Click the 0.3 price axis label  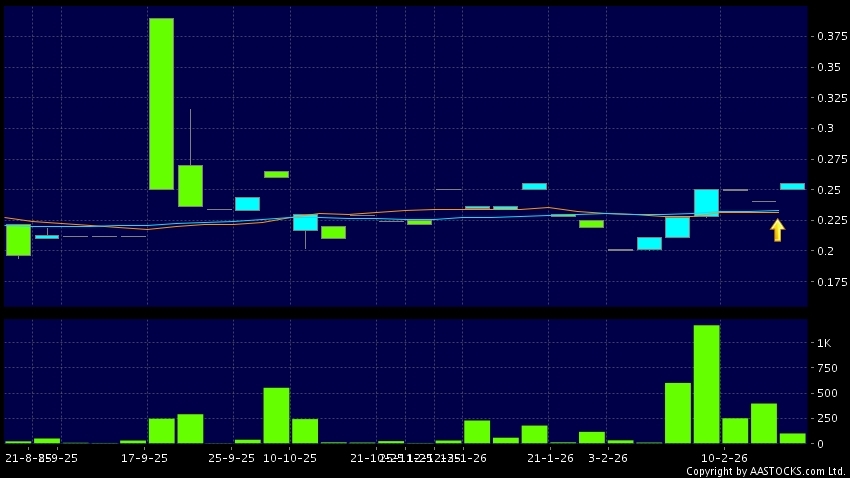coord(824,128)
